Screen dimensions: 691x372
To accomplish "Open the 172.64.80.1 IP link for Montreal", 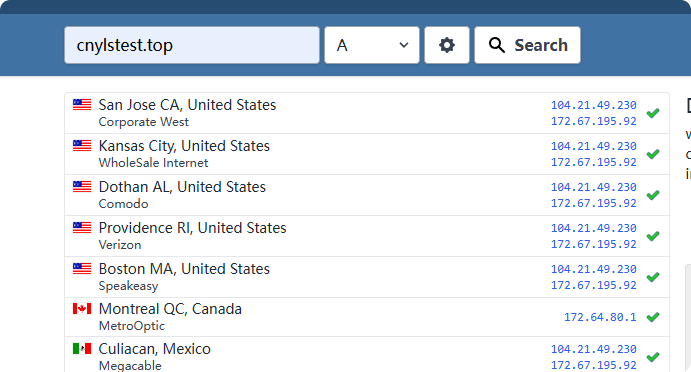I will (x=600, y=317).
